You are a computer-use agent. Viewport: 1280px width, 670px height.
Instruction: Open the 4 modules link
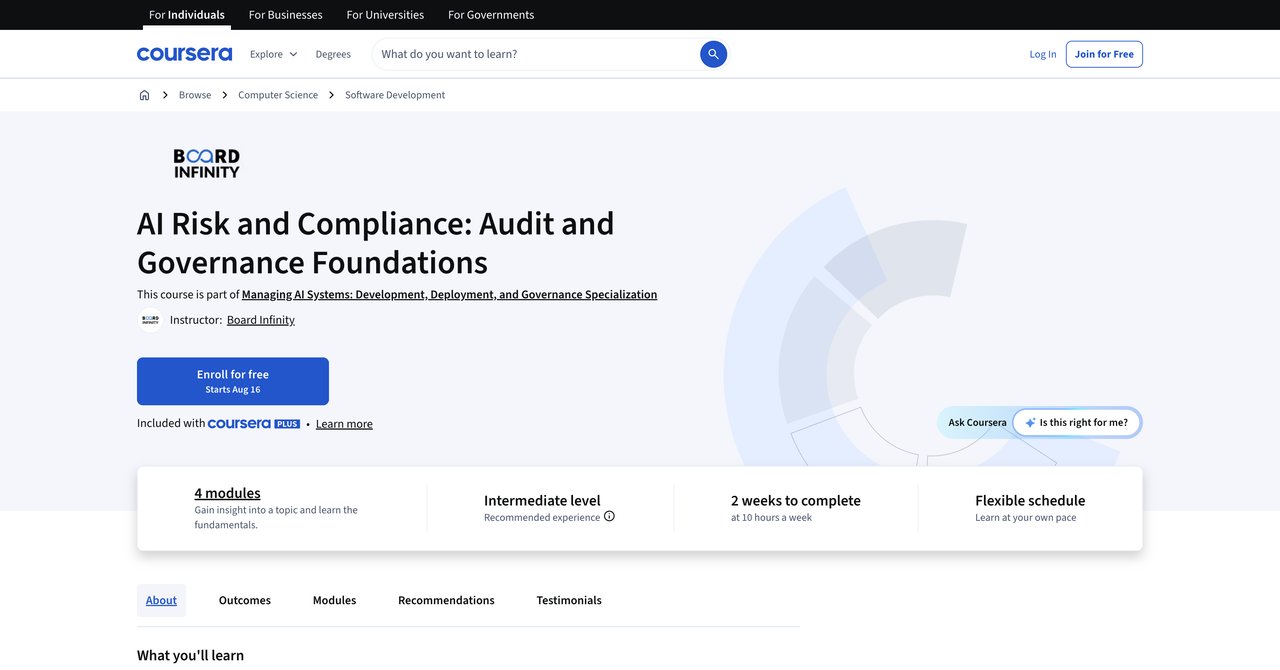pyautogui.click(x=227, y=493)
